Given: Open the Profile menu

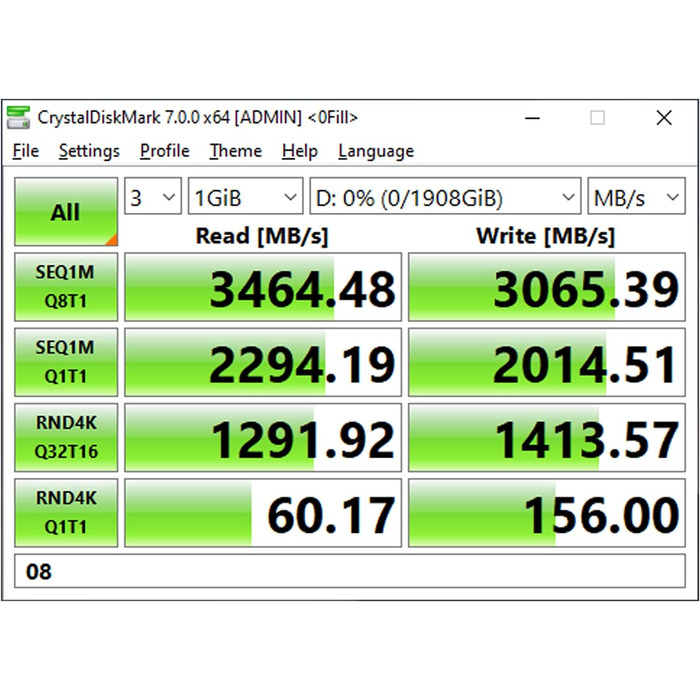Looking at the screenshot, I should pyautogui.click(x=165, y=151).
